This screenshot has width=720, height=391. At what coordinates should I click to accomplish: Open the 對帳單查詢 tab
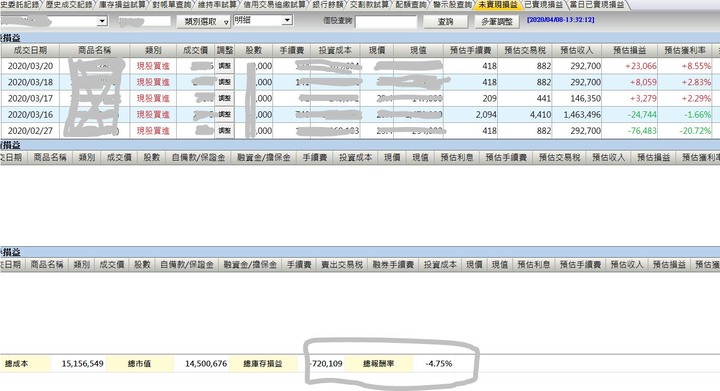point(171,5)
